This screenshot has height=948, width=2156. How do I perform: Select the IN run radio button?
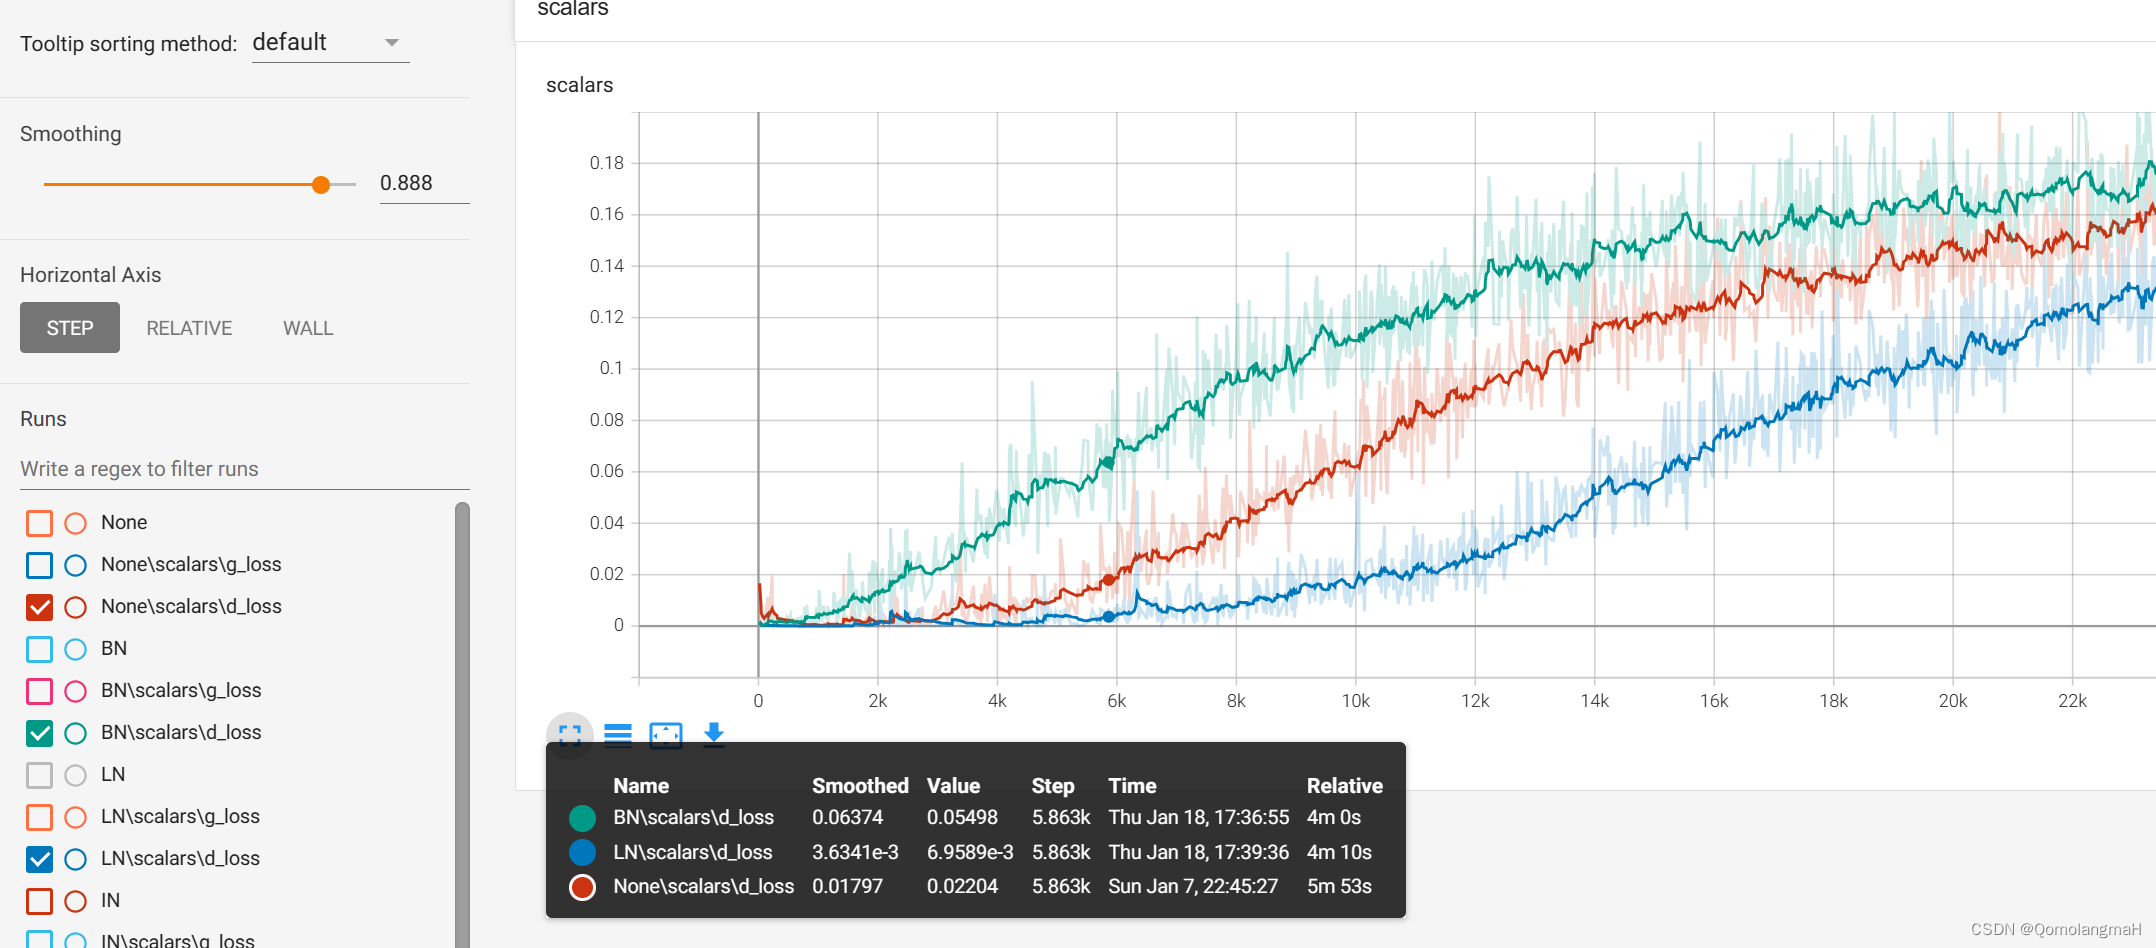75,901
